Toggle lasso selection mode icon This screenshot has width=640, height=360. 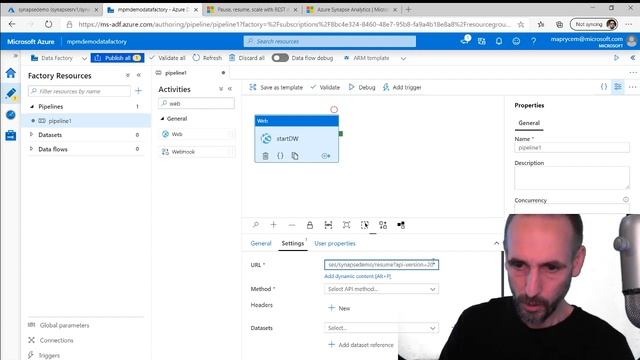(x=364, y=225)
